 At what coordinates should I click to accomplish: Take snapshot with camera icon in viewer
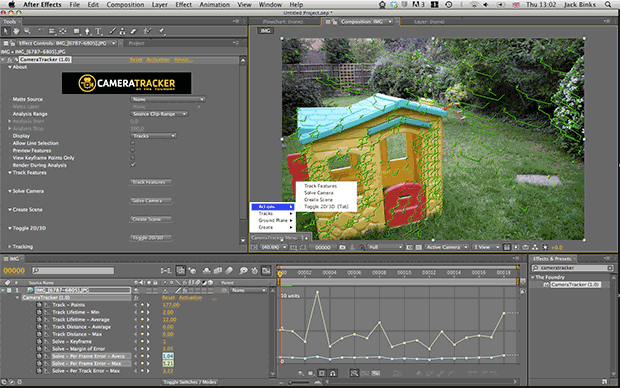point(342,247)
